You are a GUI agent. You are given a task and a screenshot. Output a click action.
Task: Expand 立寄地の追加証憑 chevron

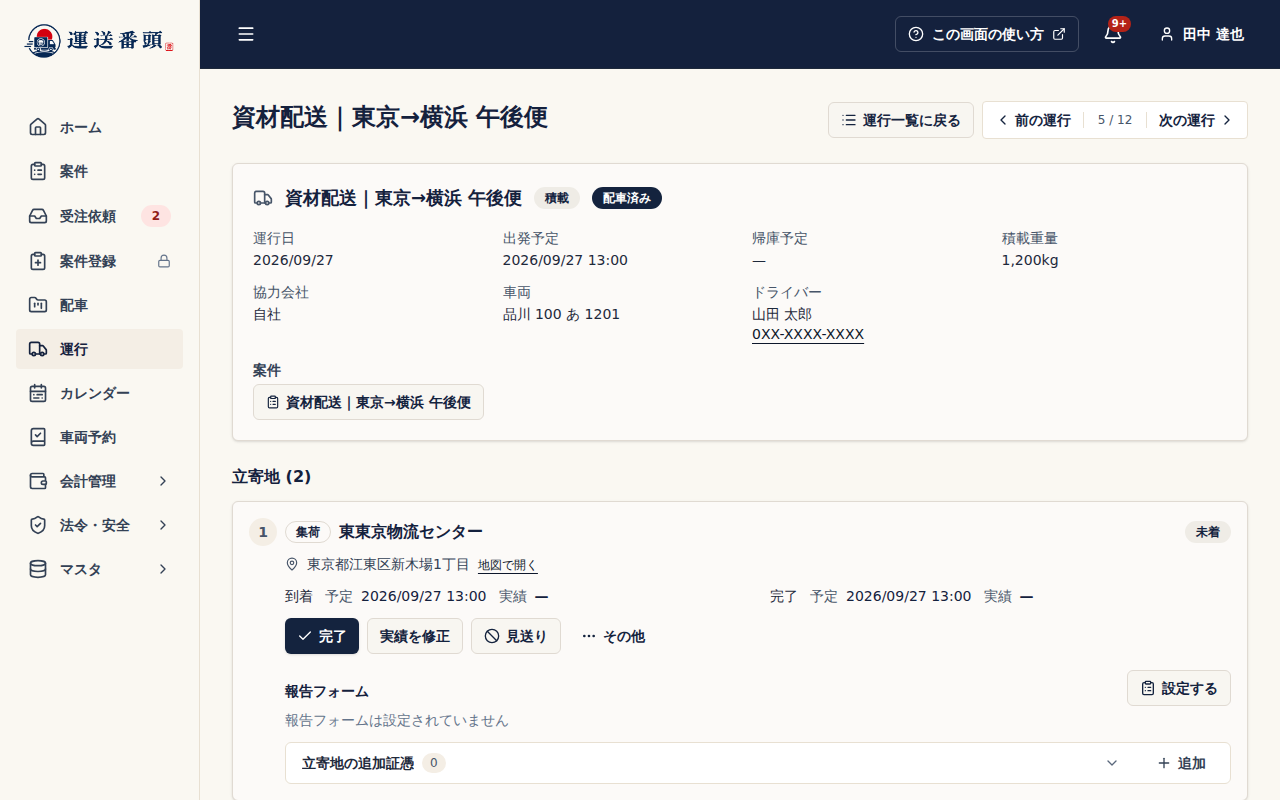pos(1111,763)
